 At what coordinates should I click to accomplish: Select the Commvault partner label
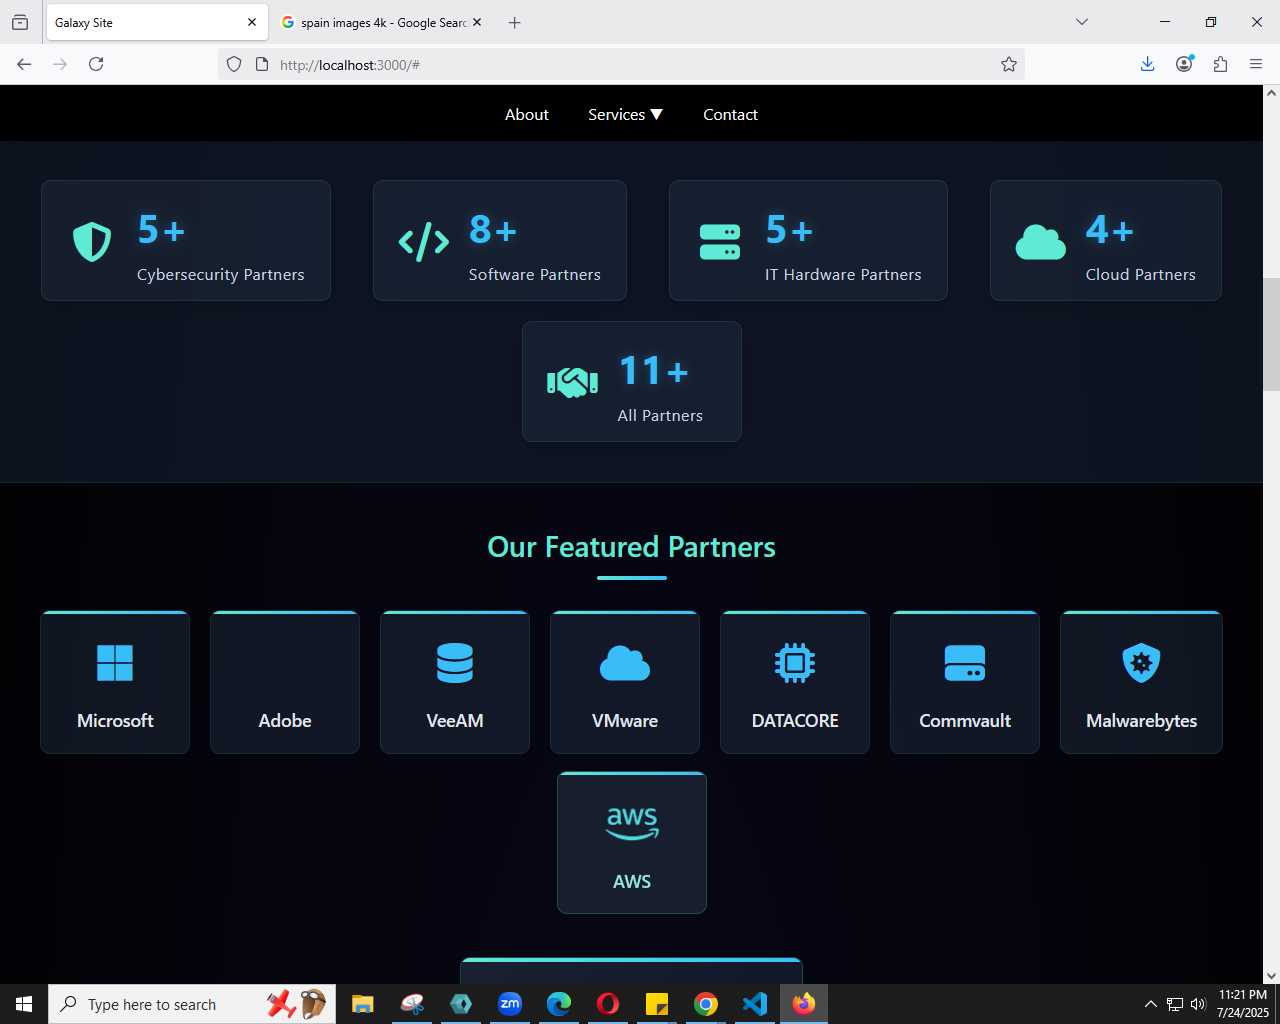[965, 721]
